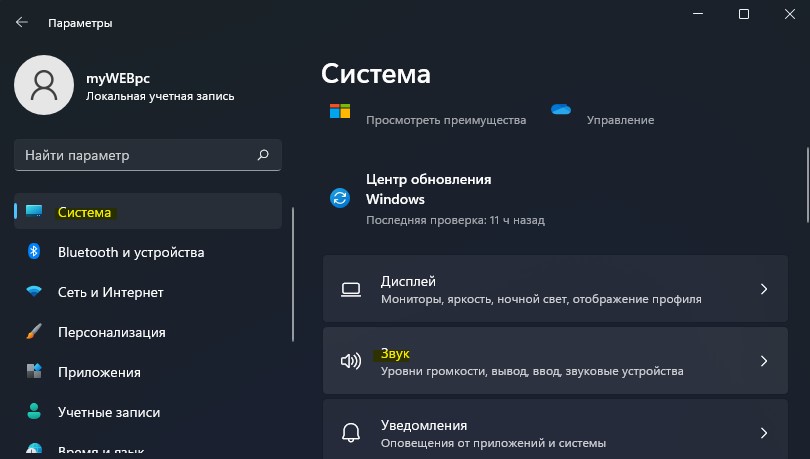Click the Приложения apps icon
The height and width of the screenshot is (459, 810).
[34, 371]
